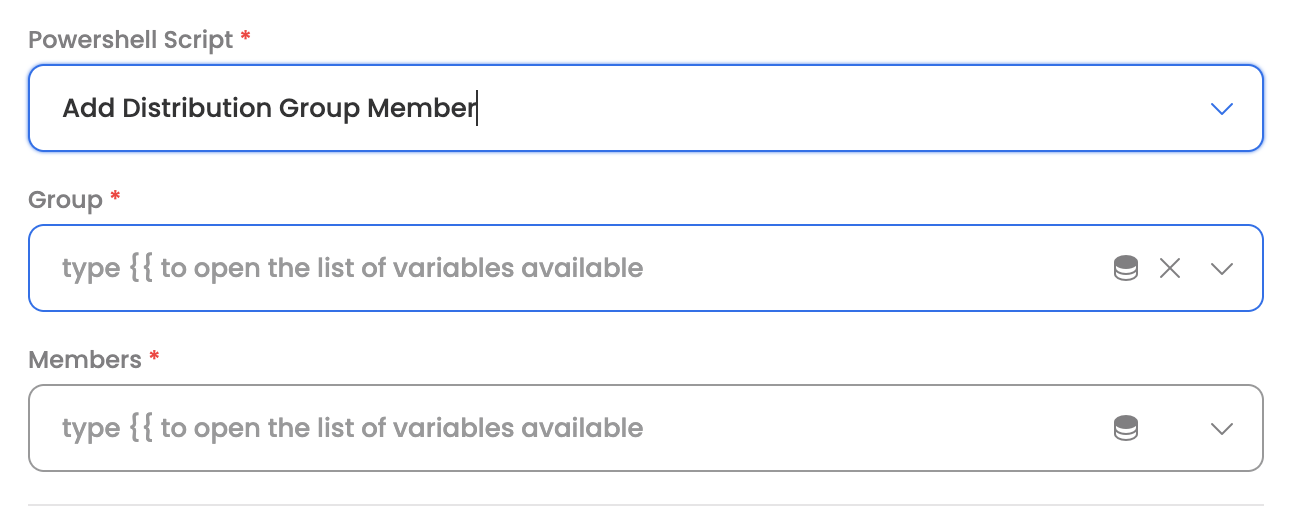Click the red asterisk beside Members label

(154, 358)
